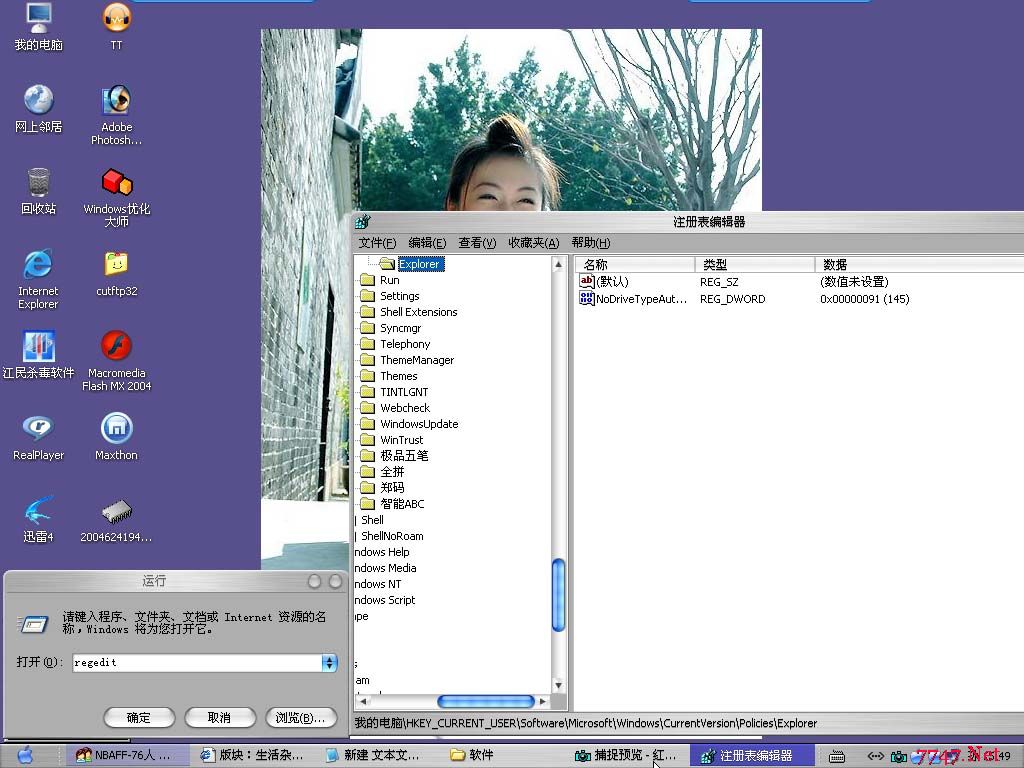Click 取消 in the Run dialog

[219, 717]
